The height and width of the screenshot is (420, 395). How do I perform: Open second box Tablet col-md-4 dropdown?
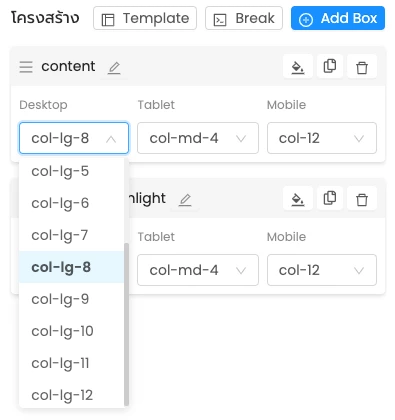coord(198,270)
